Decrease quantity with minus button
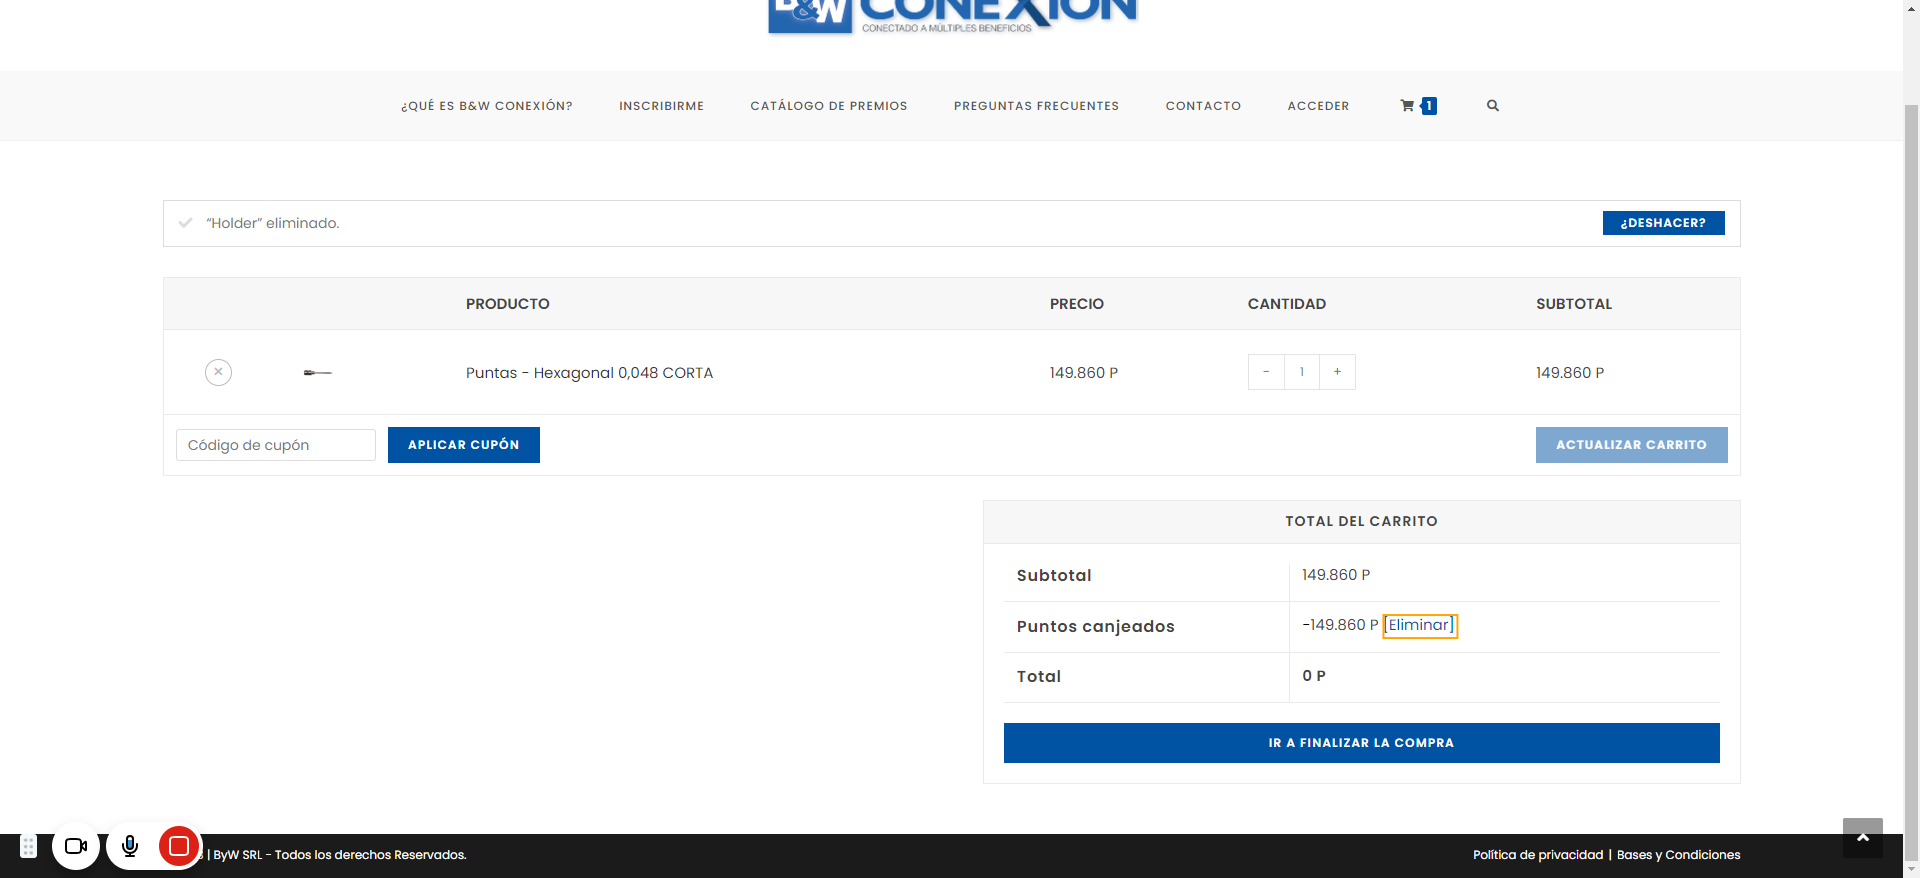The width and height of the screenshot is (1920, 878). [1266, 372]
